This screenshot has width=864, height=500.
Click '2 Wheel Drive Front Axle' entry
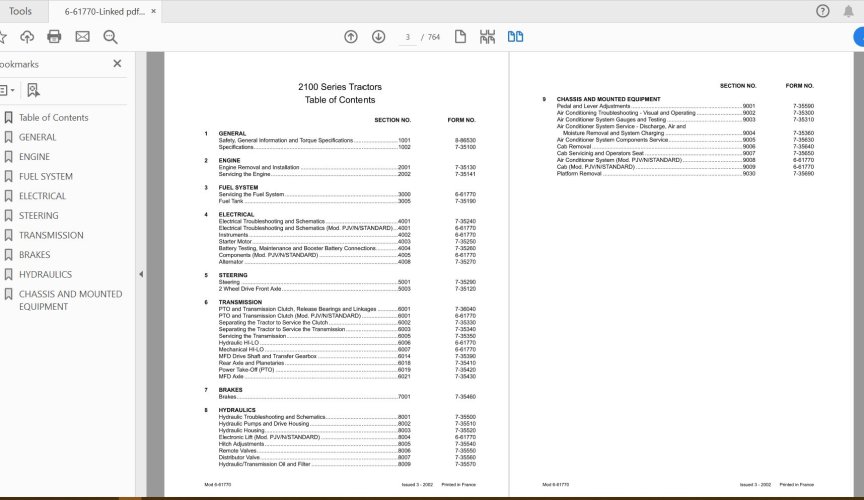(250, 289)
